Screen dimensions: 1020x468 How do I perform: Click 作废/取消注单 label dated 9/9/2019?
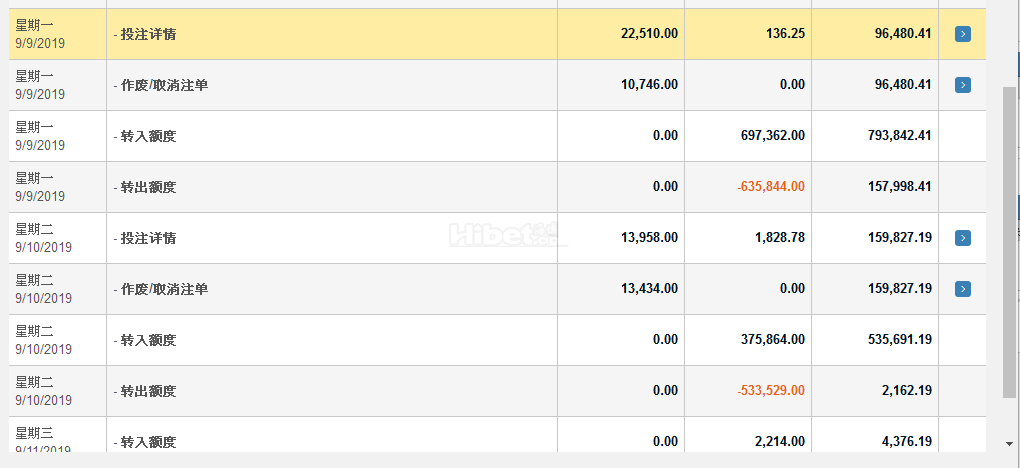(164, 85)
